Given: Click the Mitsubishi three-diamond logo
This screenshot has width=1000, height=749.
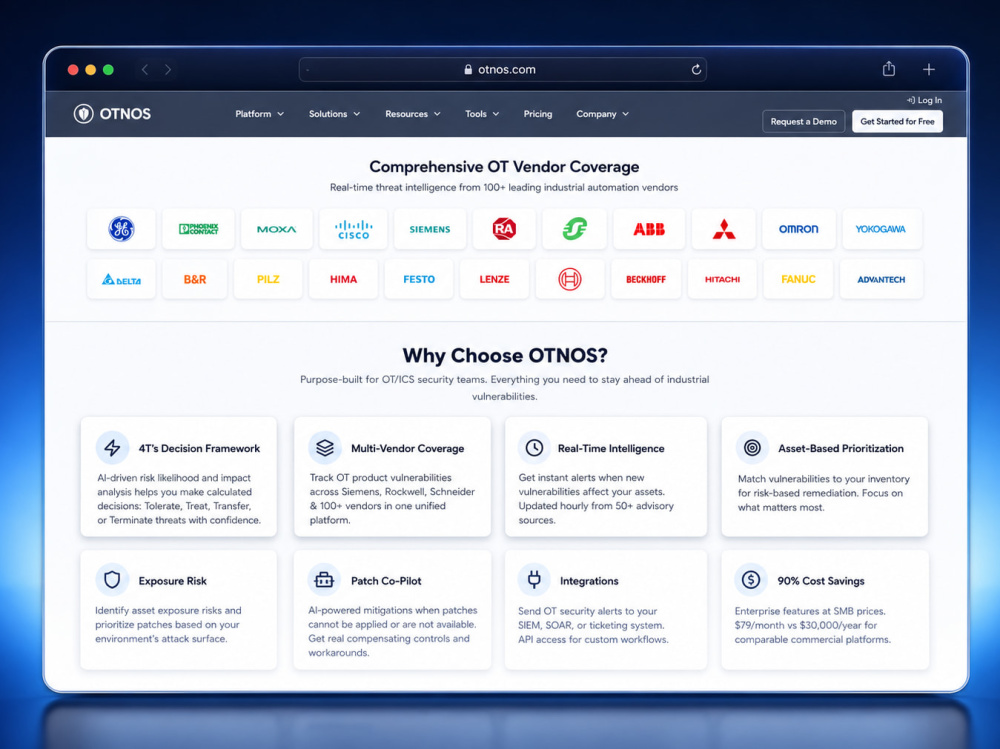Looking at the screenshot, I should click(724, 228).
